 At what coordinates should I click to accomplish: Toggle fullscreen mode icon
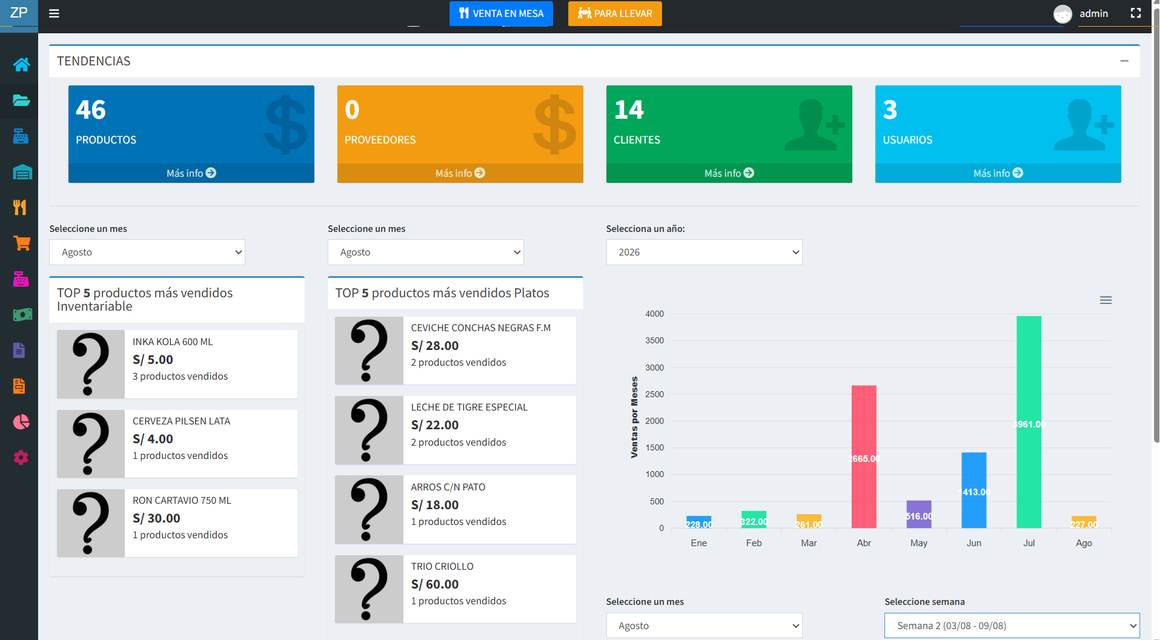1136,13
